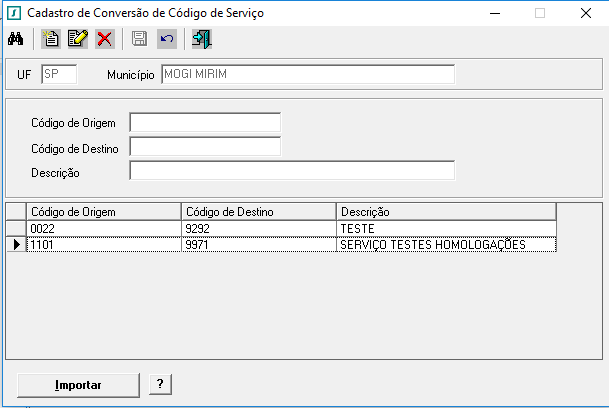The width and height of the screenshot is (611, 408).
Task: Delete record with red X icon
Action: coord(104,39)
